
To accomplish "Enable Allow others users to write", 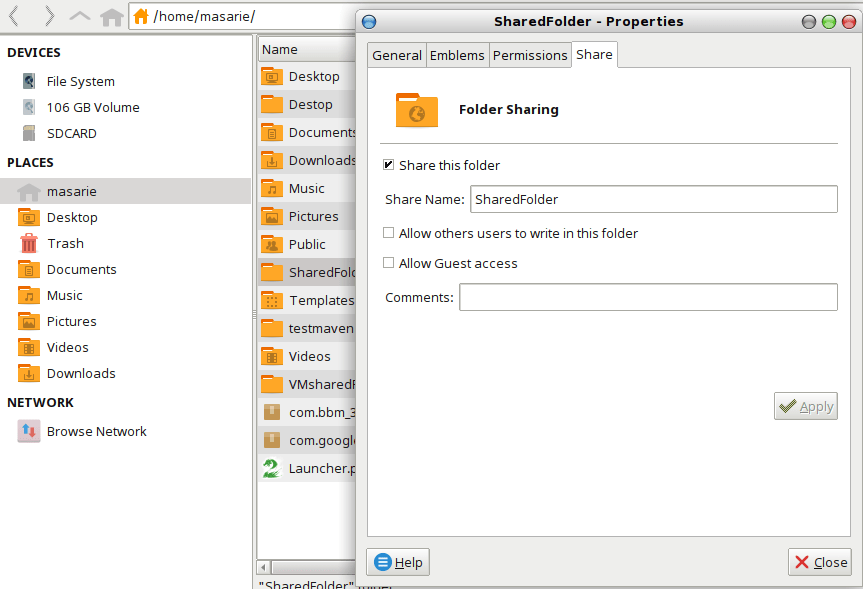I will point(388,233).
